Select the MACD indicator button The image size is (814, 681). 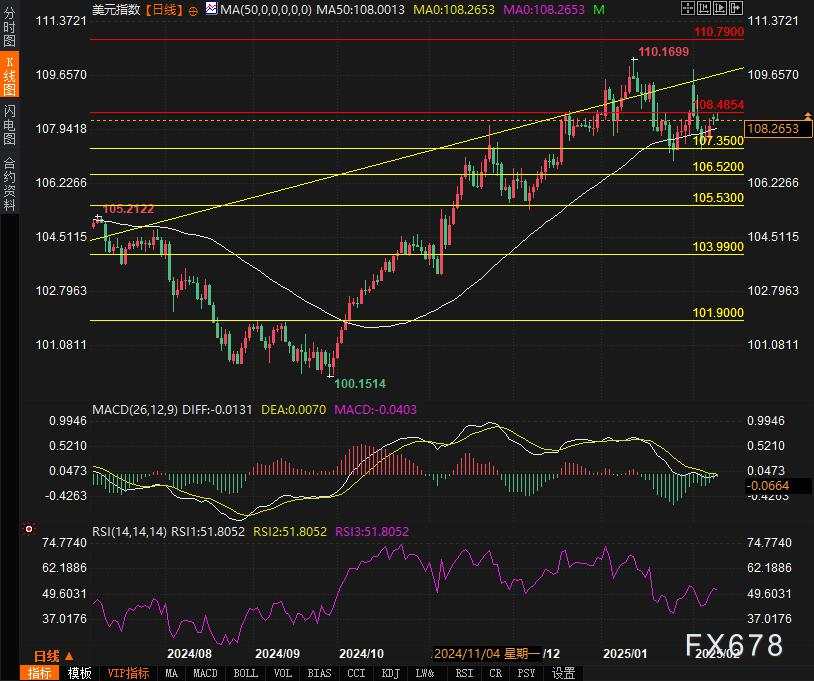click(205, 673)
